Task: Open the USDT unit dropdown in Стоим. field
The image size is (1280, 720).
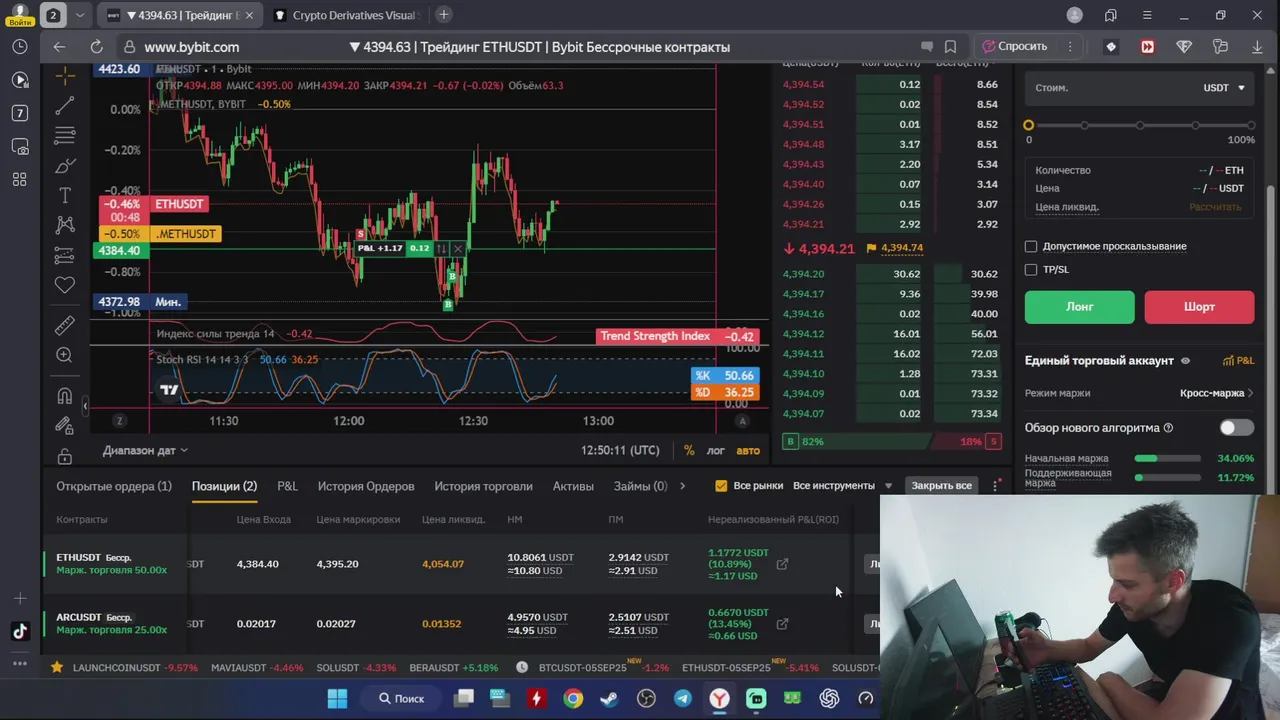Action: [x=1224, y=88]
